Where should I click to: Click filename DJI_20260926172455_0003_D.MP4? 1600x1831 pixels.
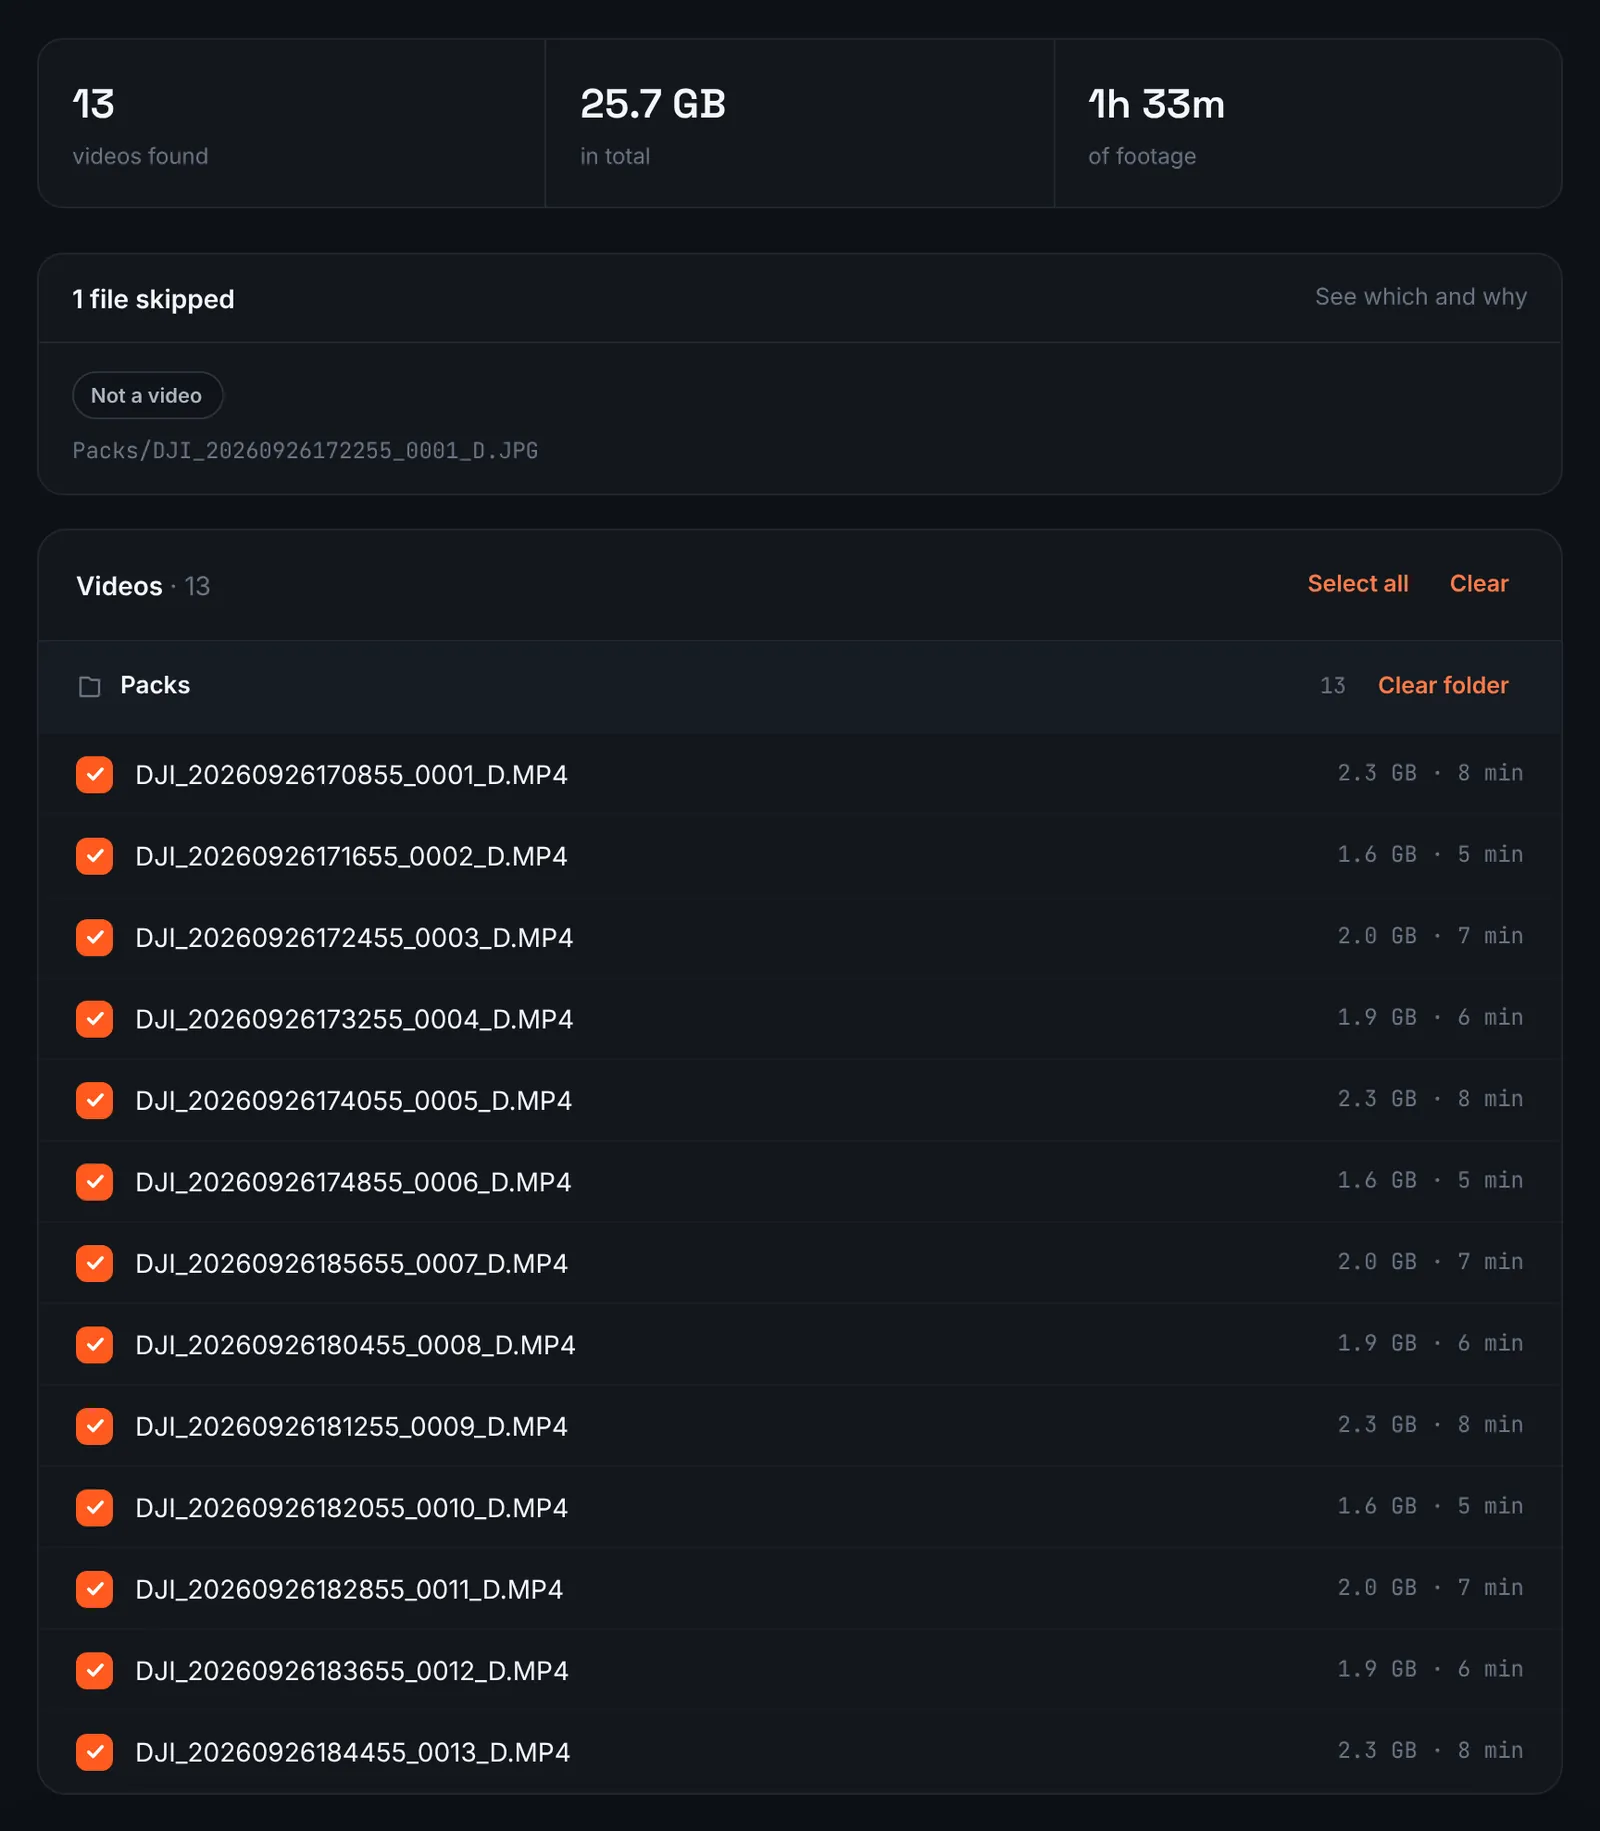(x=354, y=938)
